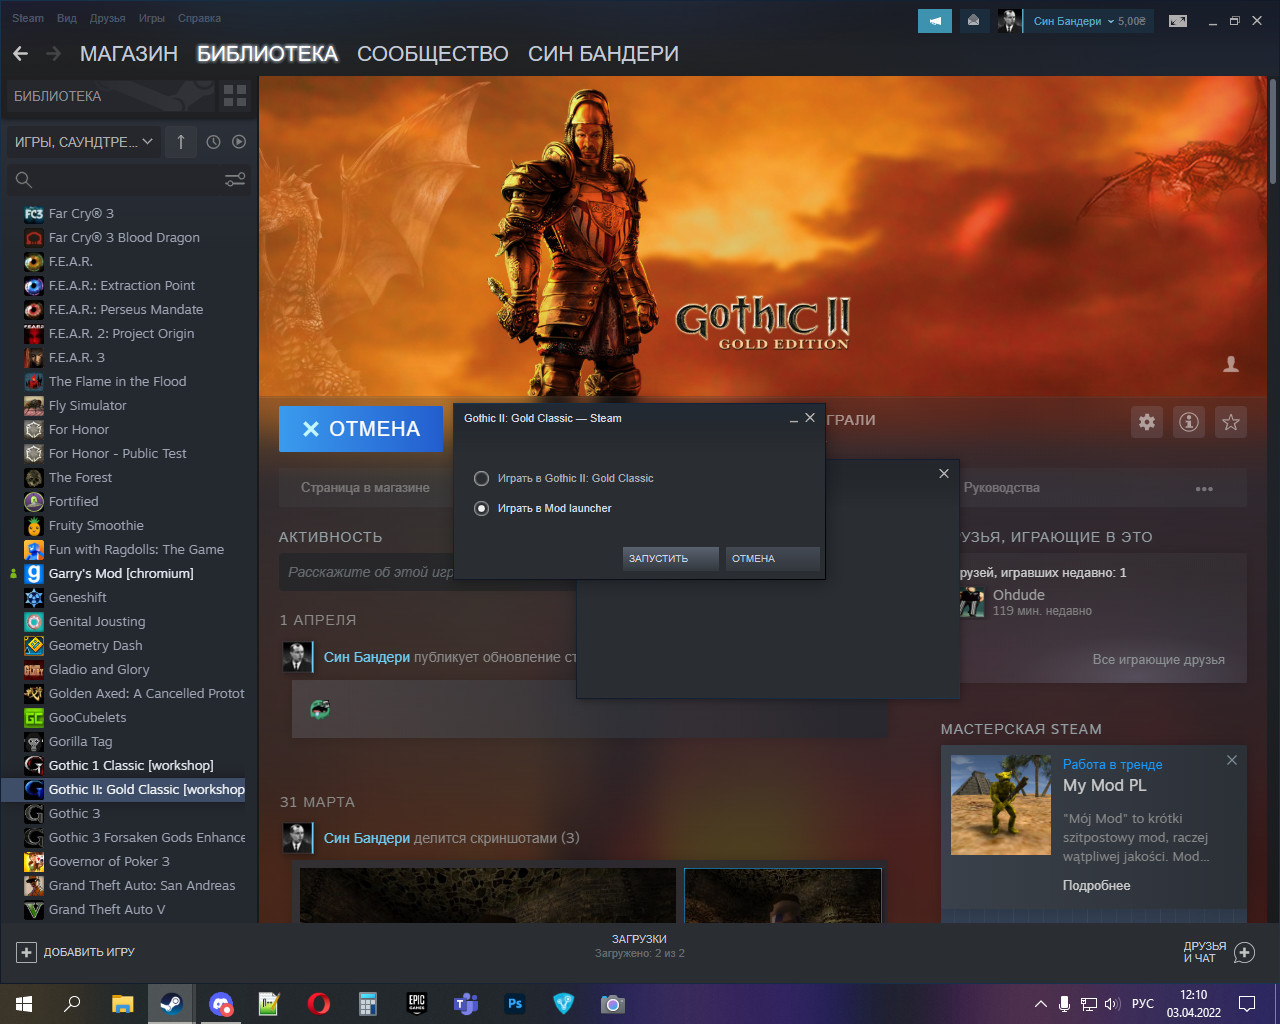This screenshot has width=1280, height=1024.
Task: Open game settings gear icon
Action: pyautogui.click(x=1147, y=422)
